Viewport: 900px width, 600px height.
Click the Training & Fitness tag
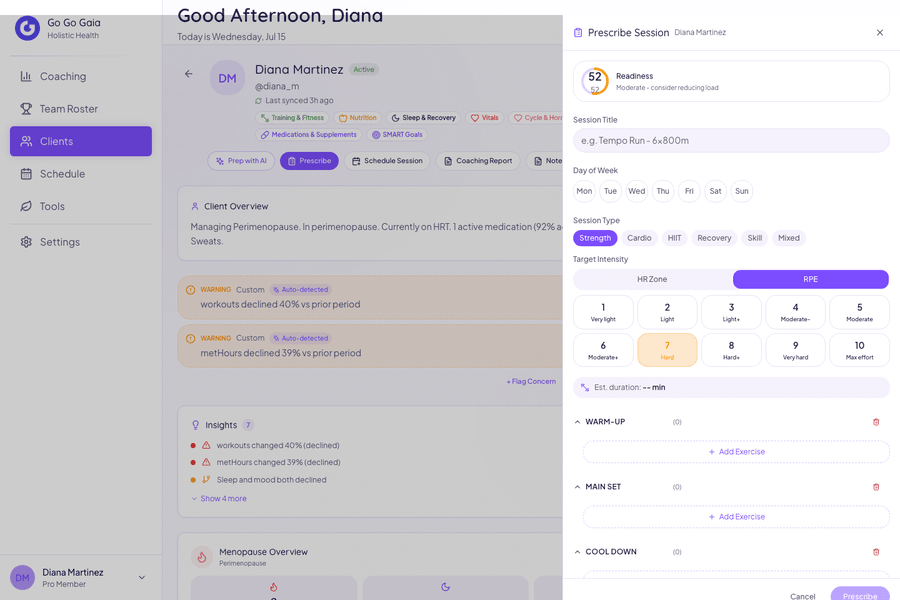point(292,118)
